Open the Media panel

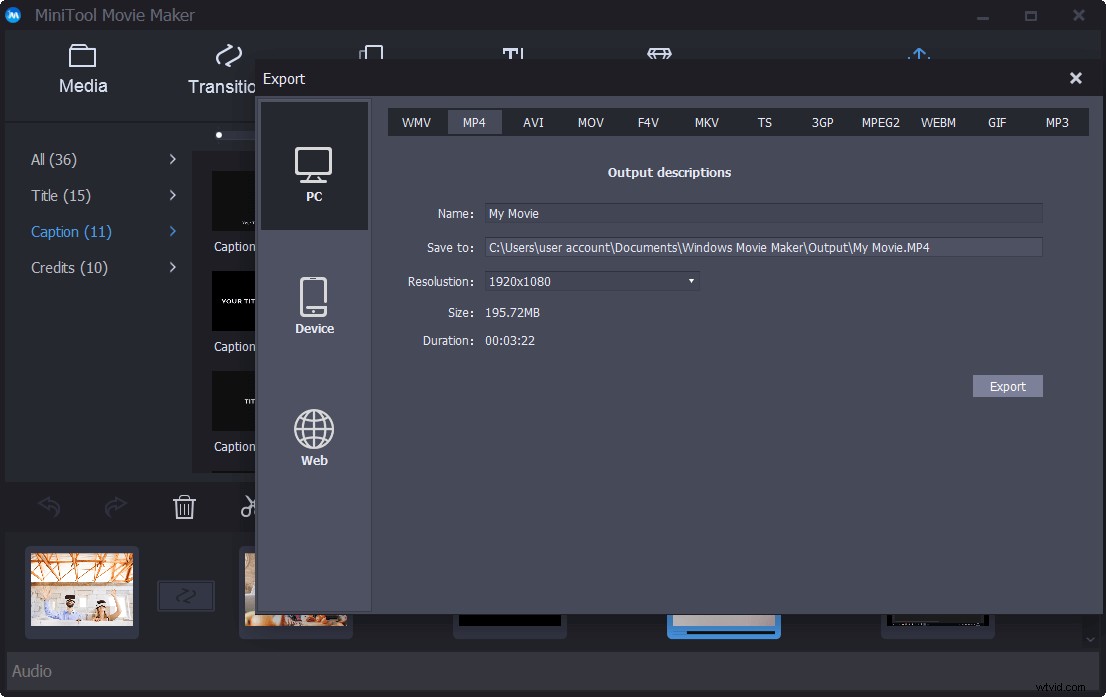pos(82,70)
